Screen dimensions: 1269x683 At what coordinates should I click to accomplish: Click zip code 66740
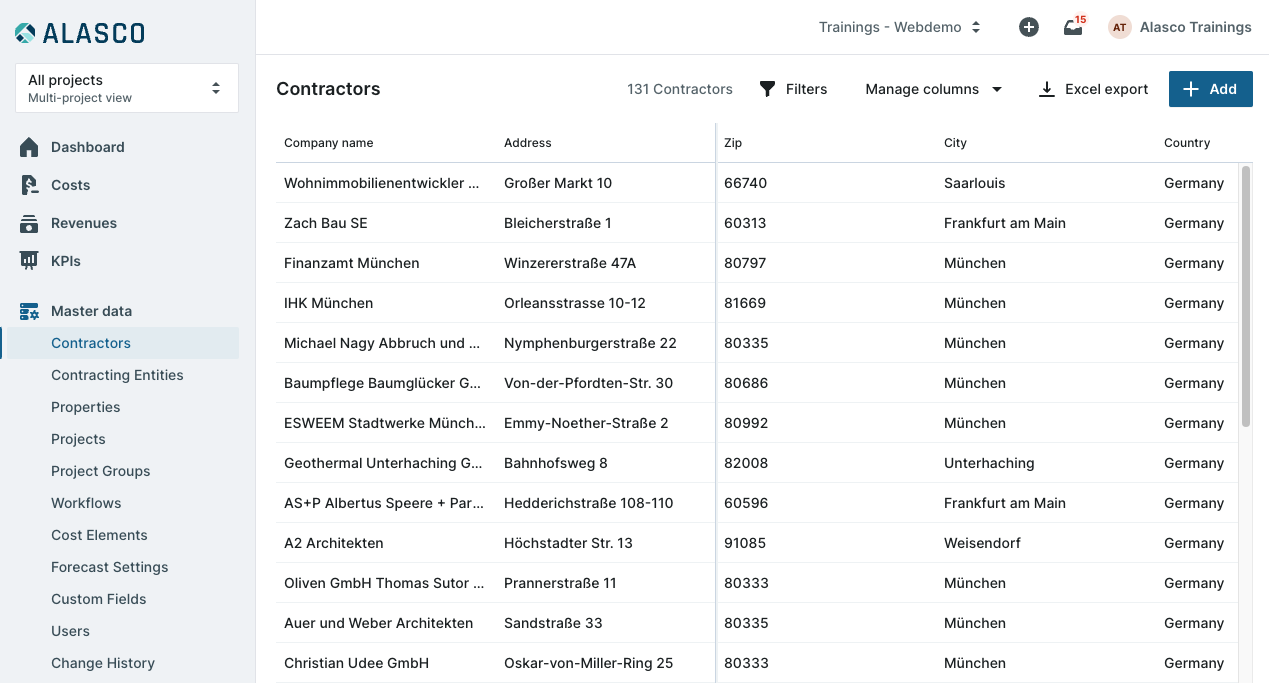(745, 183)
